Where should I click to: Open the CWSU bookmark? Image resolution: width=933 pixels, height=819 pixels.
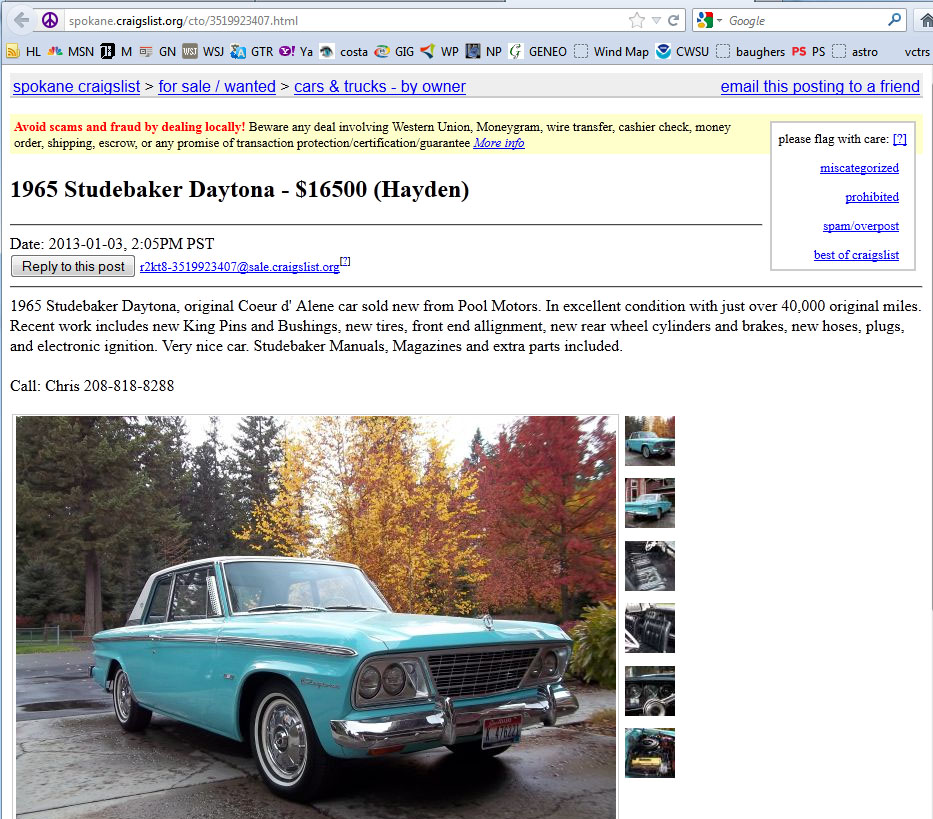coord(682,52)
